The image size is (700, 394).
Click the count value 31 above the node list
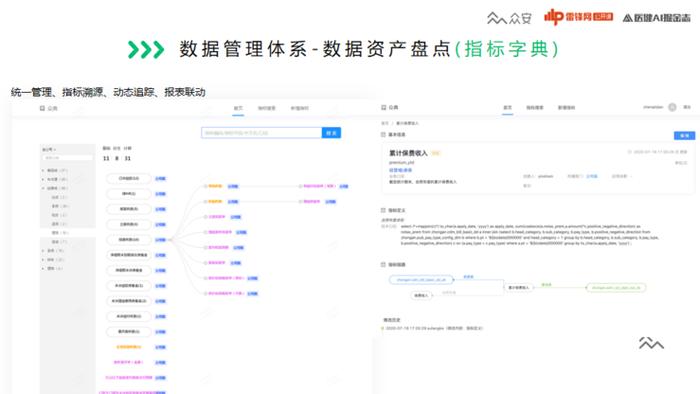point(127,158)
